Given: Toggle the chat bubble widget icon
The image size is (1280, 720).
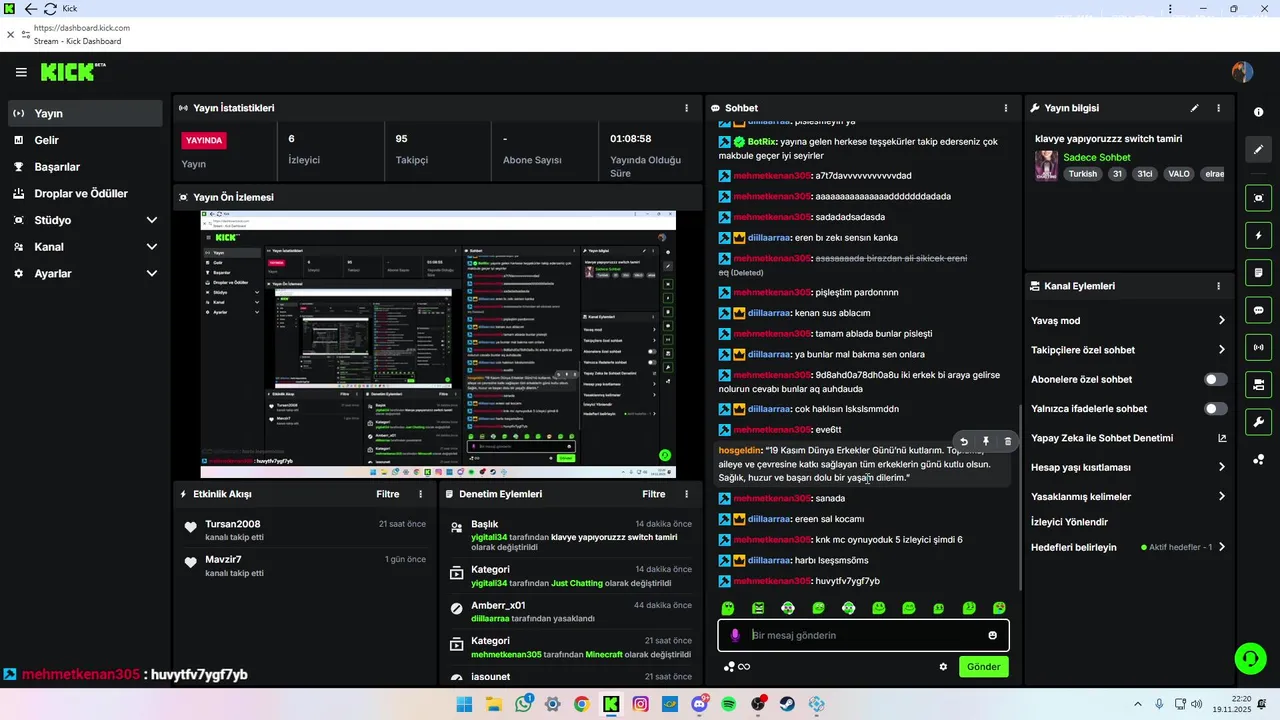Looking at the screenshot, I should [1258, 310].
